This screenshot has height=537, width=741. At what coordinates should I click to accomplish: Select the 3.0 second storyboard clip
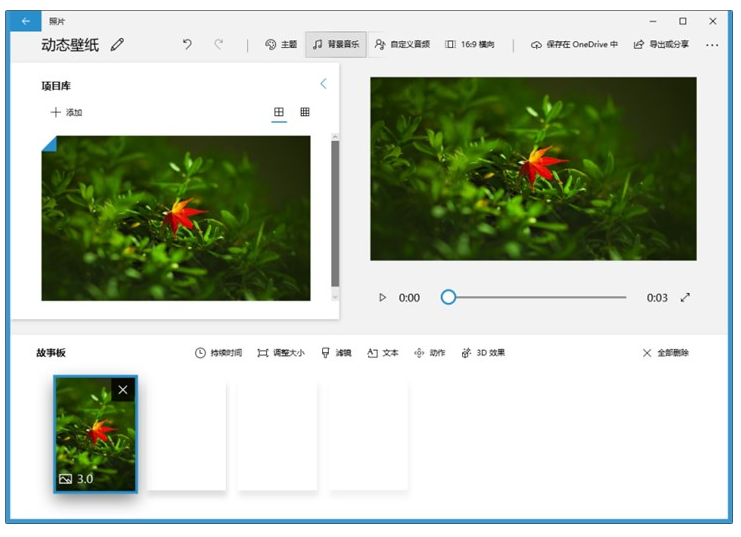95,434
